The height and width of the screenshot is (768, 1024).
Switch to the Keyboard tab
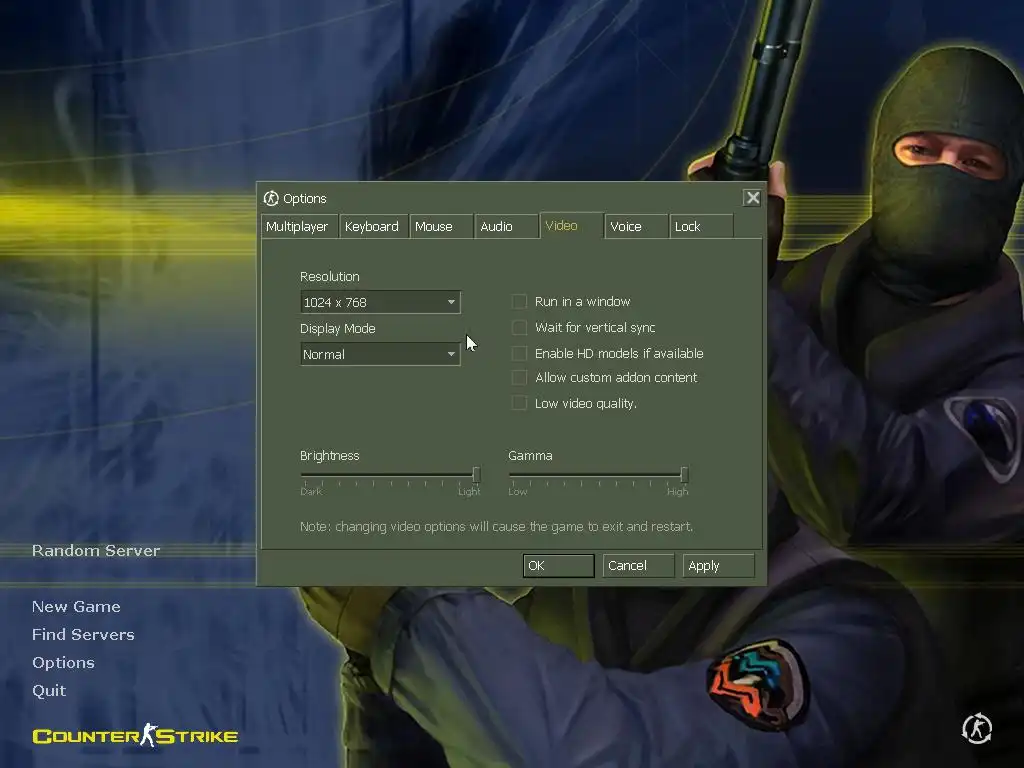tap(374, 226)
